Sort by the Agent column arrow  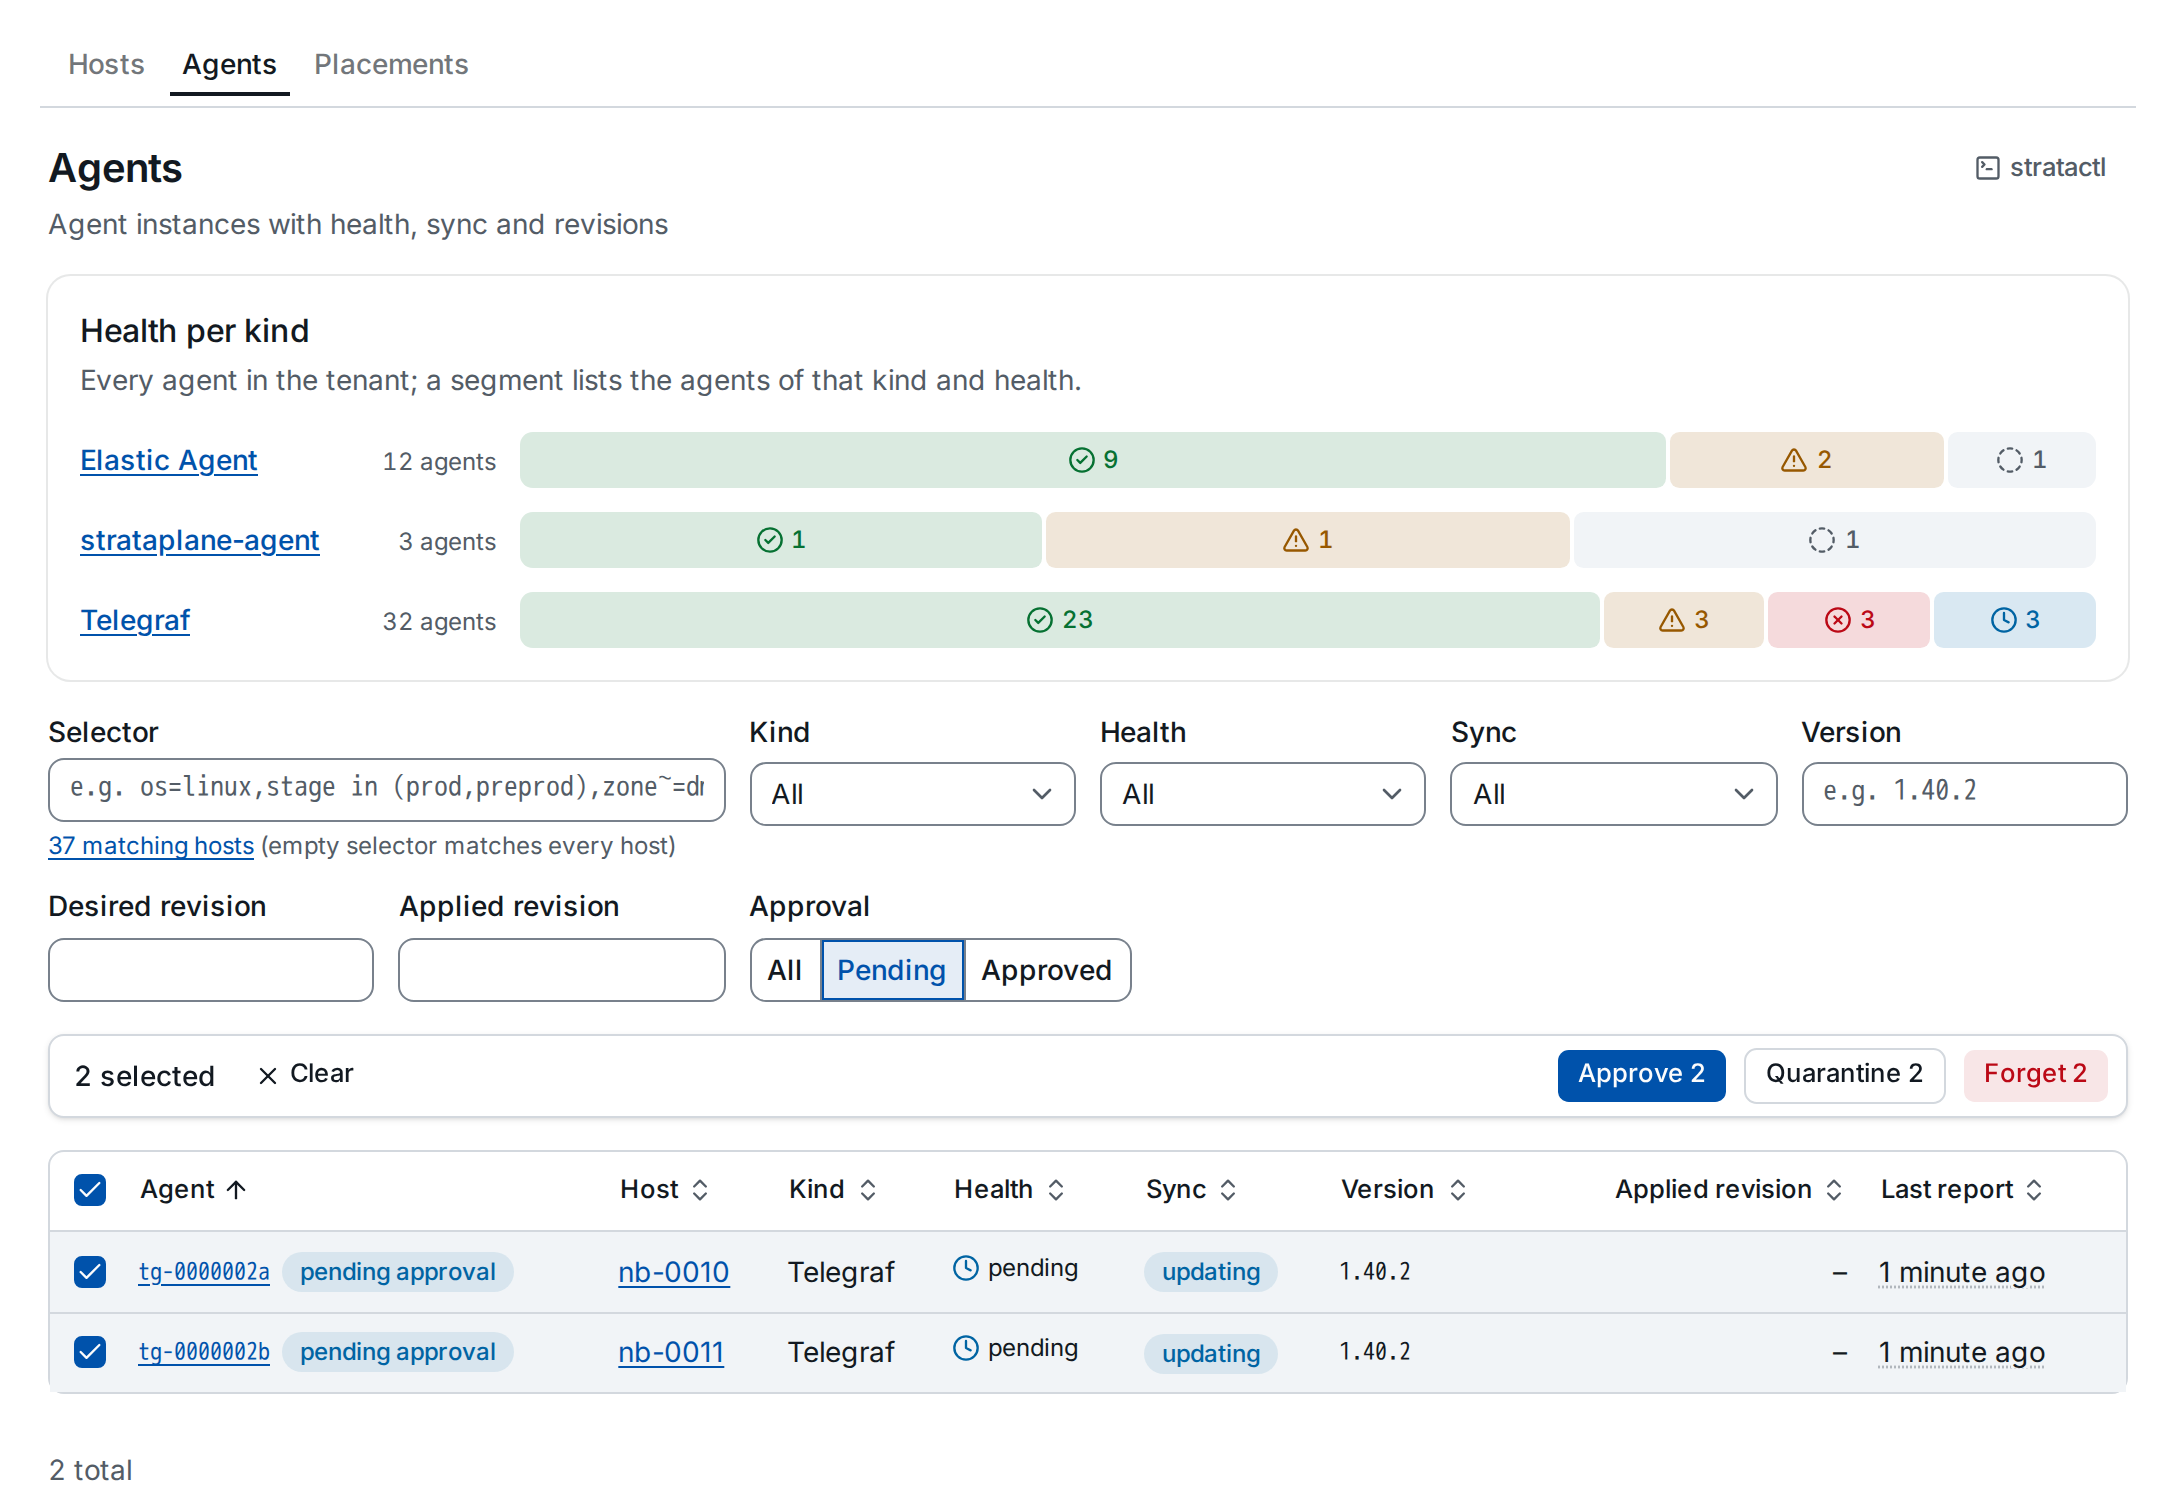tap(236, 1189)
